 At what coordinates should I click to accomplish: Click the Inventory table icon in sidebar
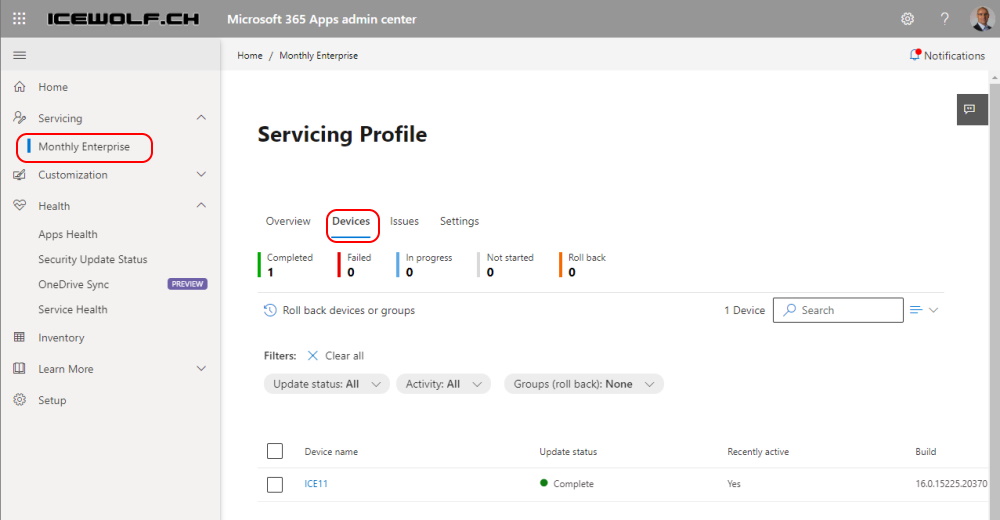click(x=20, y=337)
